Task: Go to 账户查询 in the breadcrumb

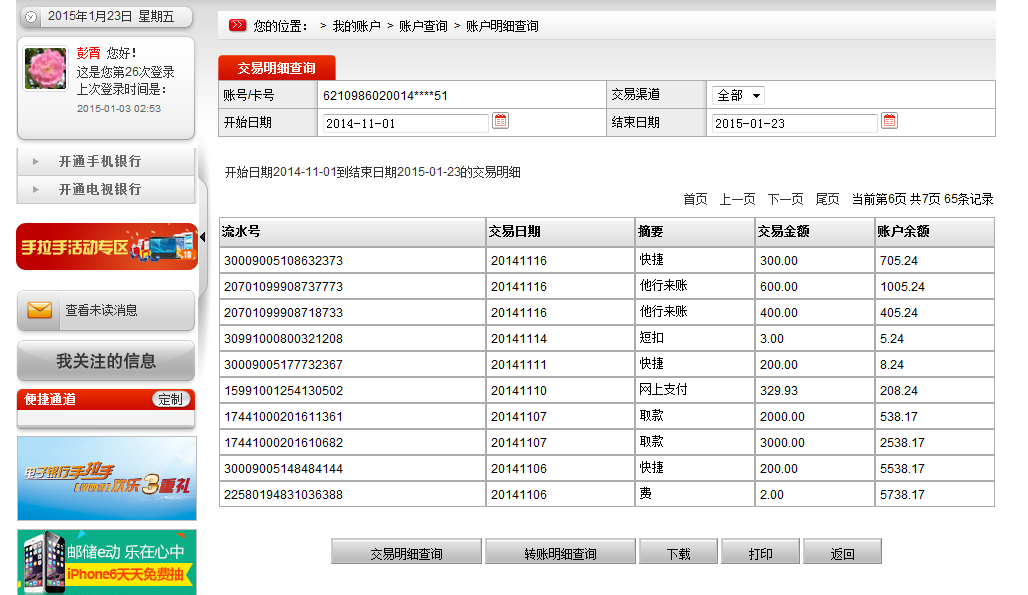Action: [423, 26]
